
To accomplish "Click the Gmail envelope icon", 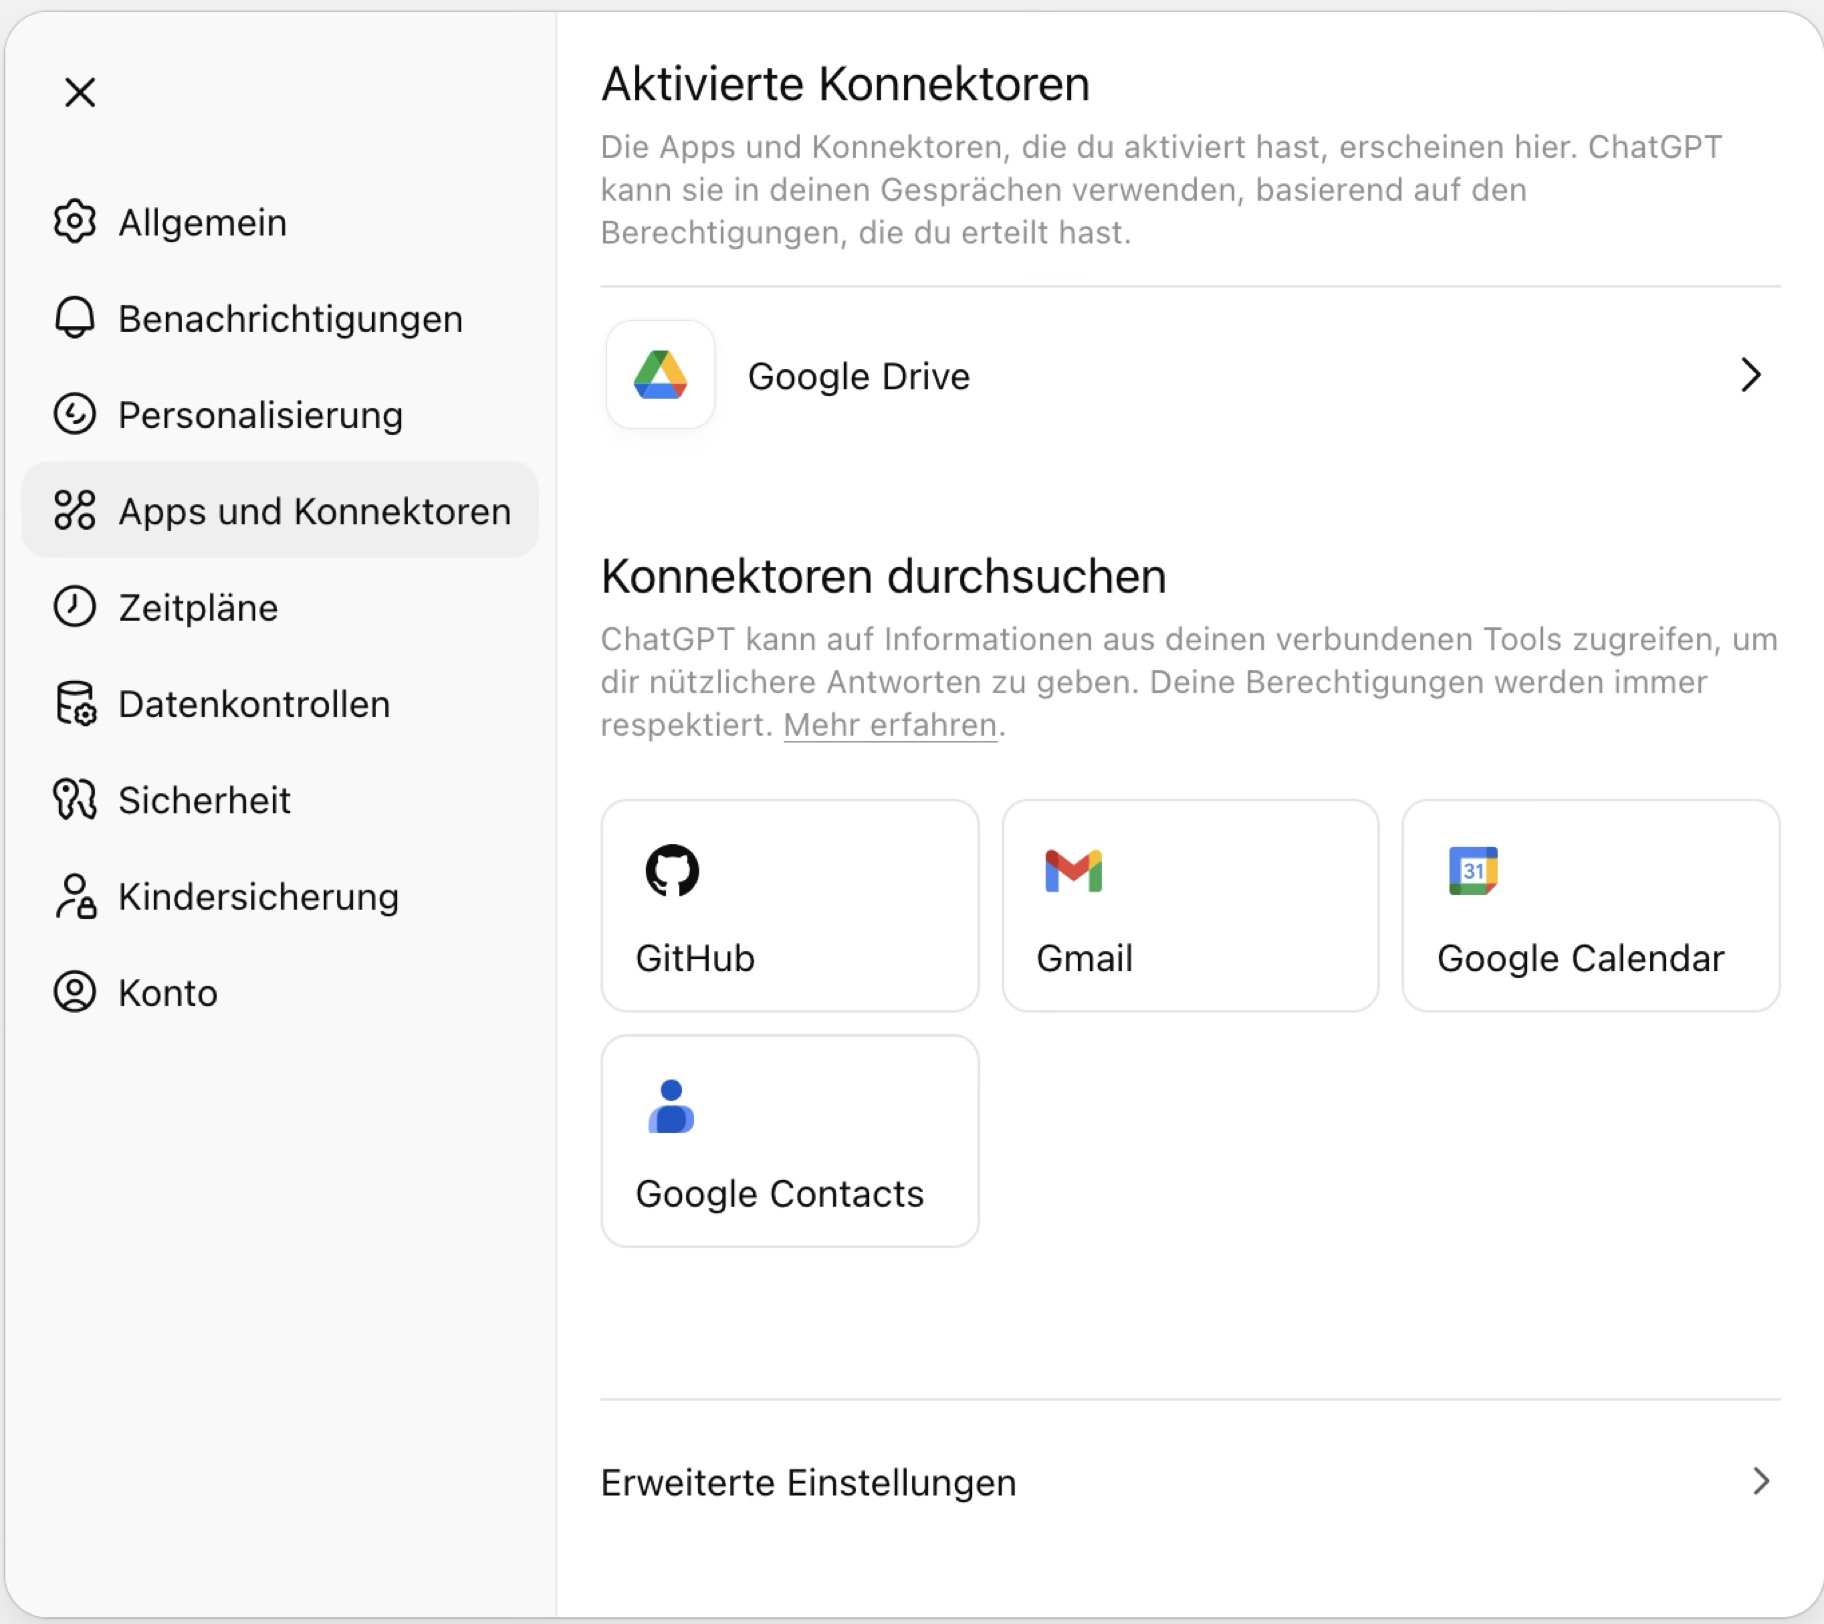I will [1073, 871].
